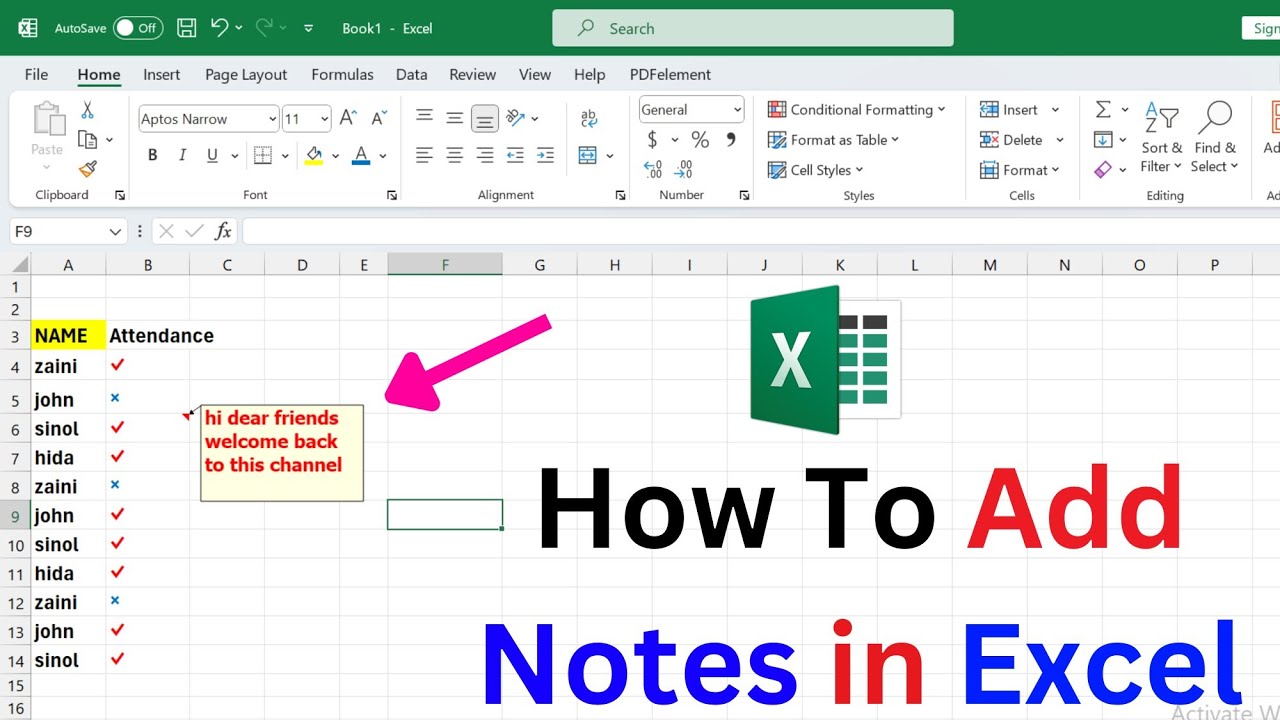
Task: Switch to the Review tab
Action: point(472,74)
